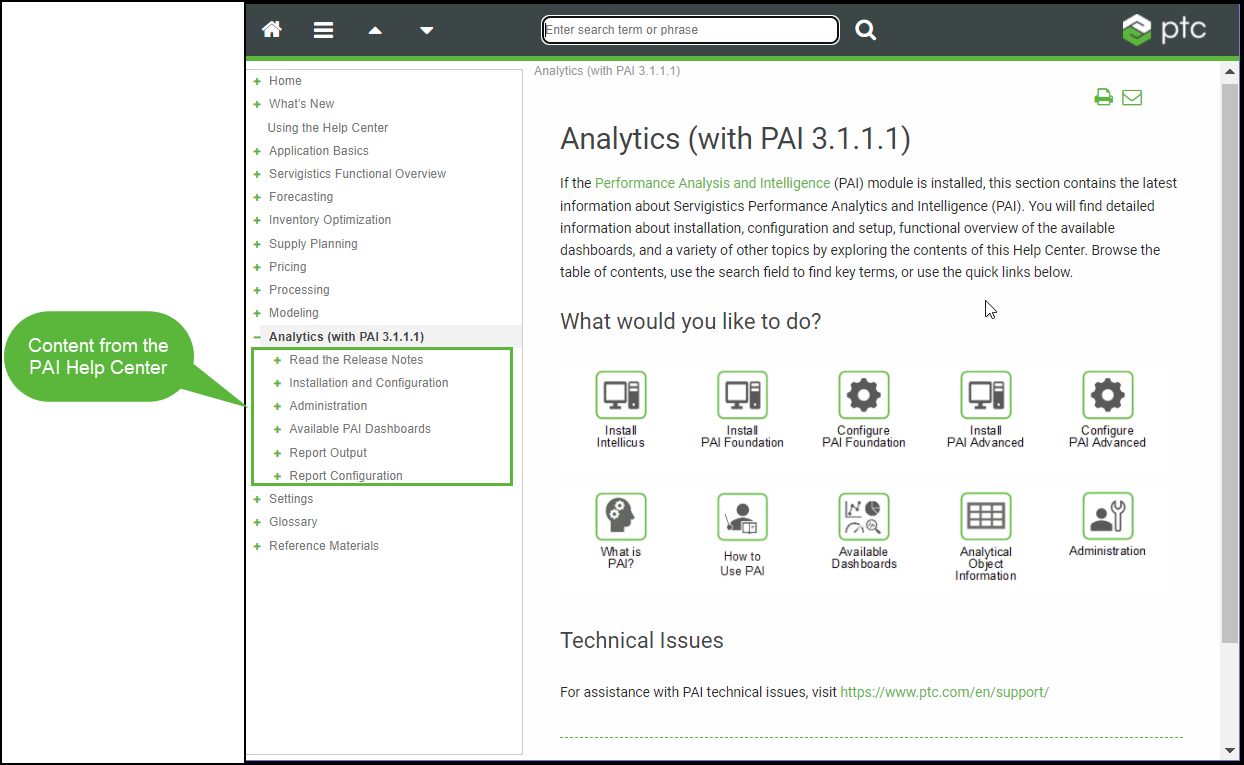Image resolution: width=1244 pixels, height=765 pixels.
Task: Click the PTC logo
Action: coord(1164,29)
